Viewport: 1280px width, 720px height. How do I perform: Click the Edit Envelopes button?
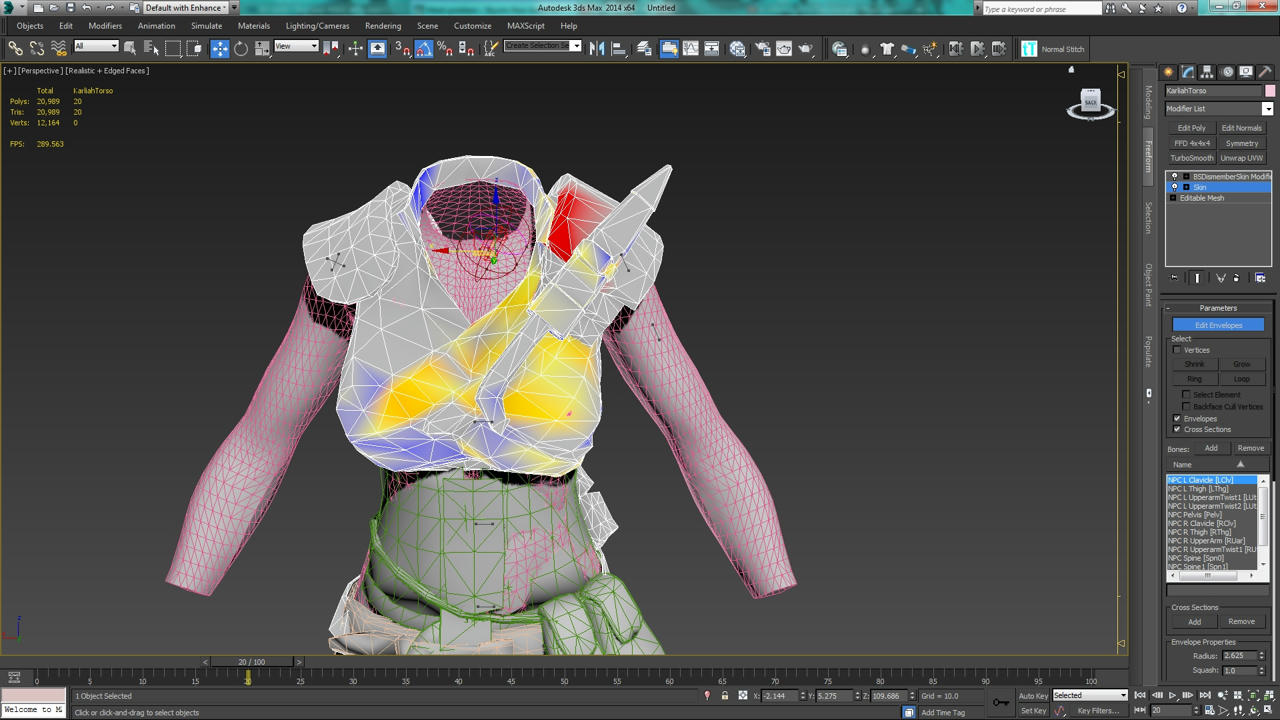point(1218,325)
